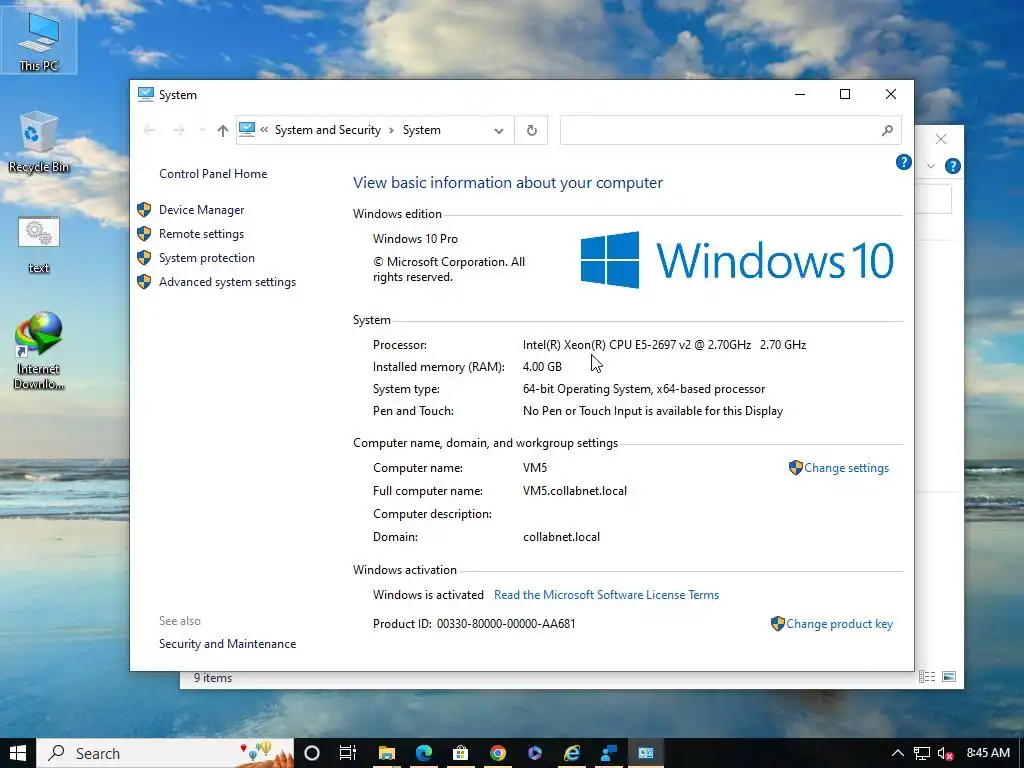Click the network tray icon

pyautogui.click(x=921, y=753)
